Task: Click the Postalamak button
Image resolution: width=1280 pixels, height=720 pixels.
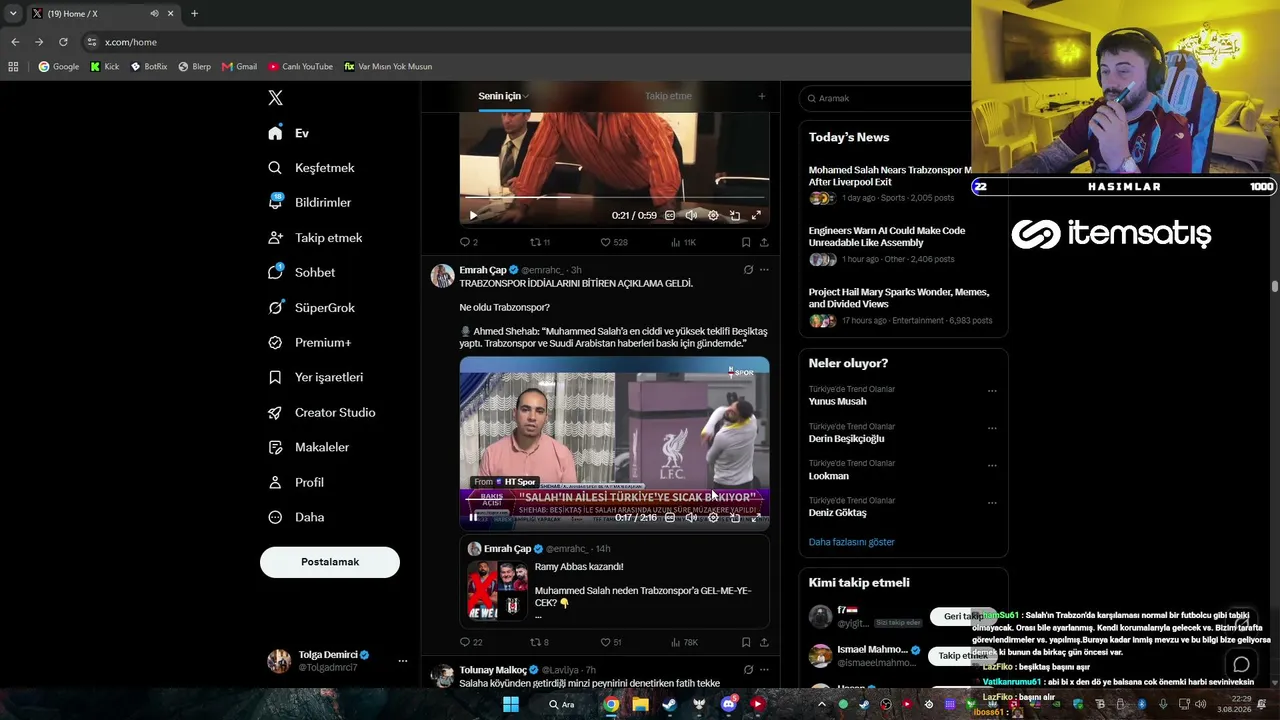Action: coord(330,562)
